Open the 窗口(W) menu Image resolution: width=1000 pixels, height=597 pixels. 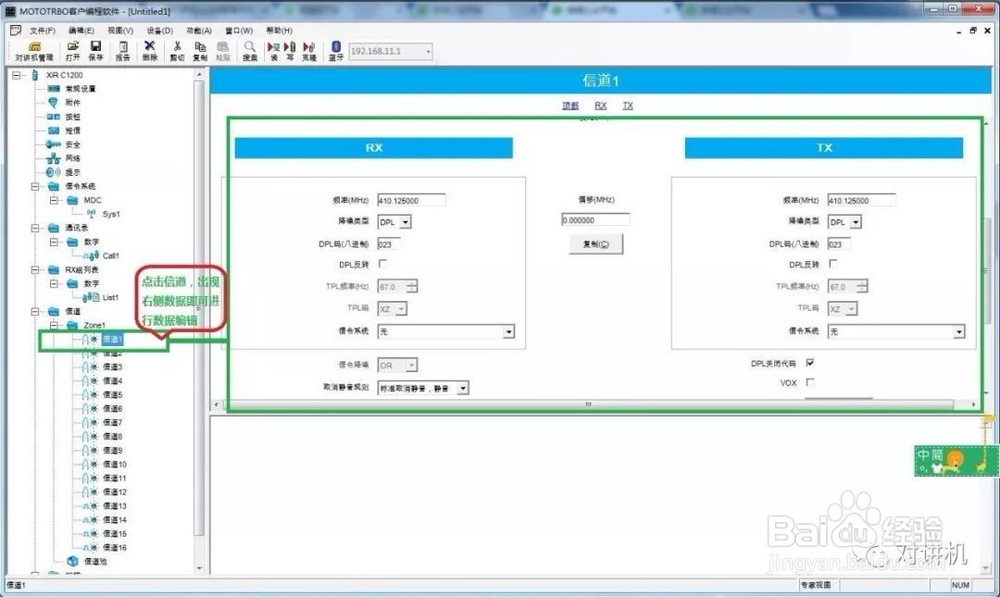tap(239, 31)
